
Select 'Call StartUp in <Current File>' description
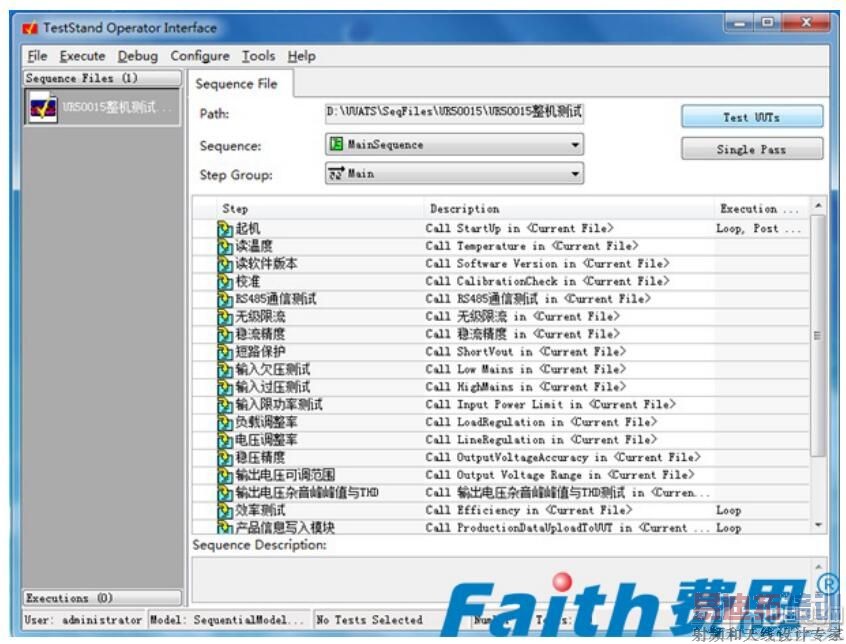coord(520,229)
